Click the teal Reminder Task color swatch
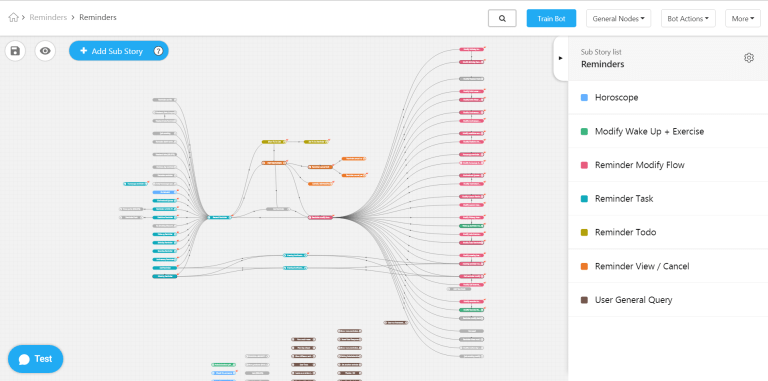This screenshot has width=768, height=381. click(x=584, y=199)
